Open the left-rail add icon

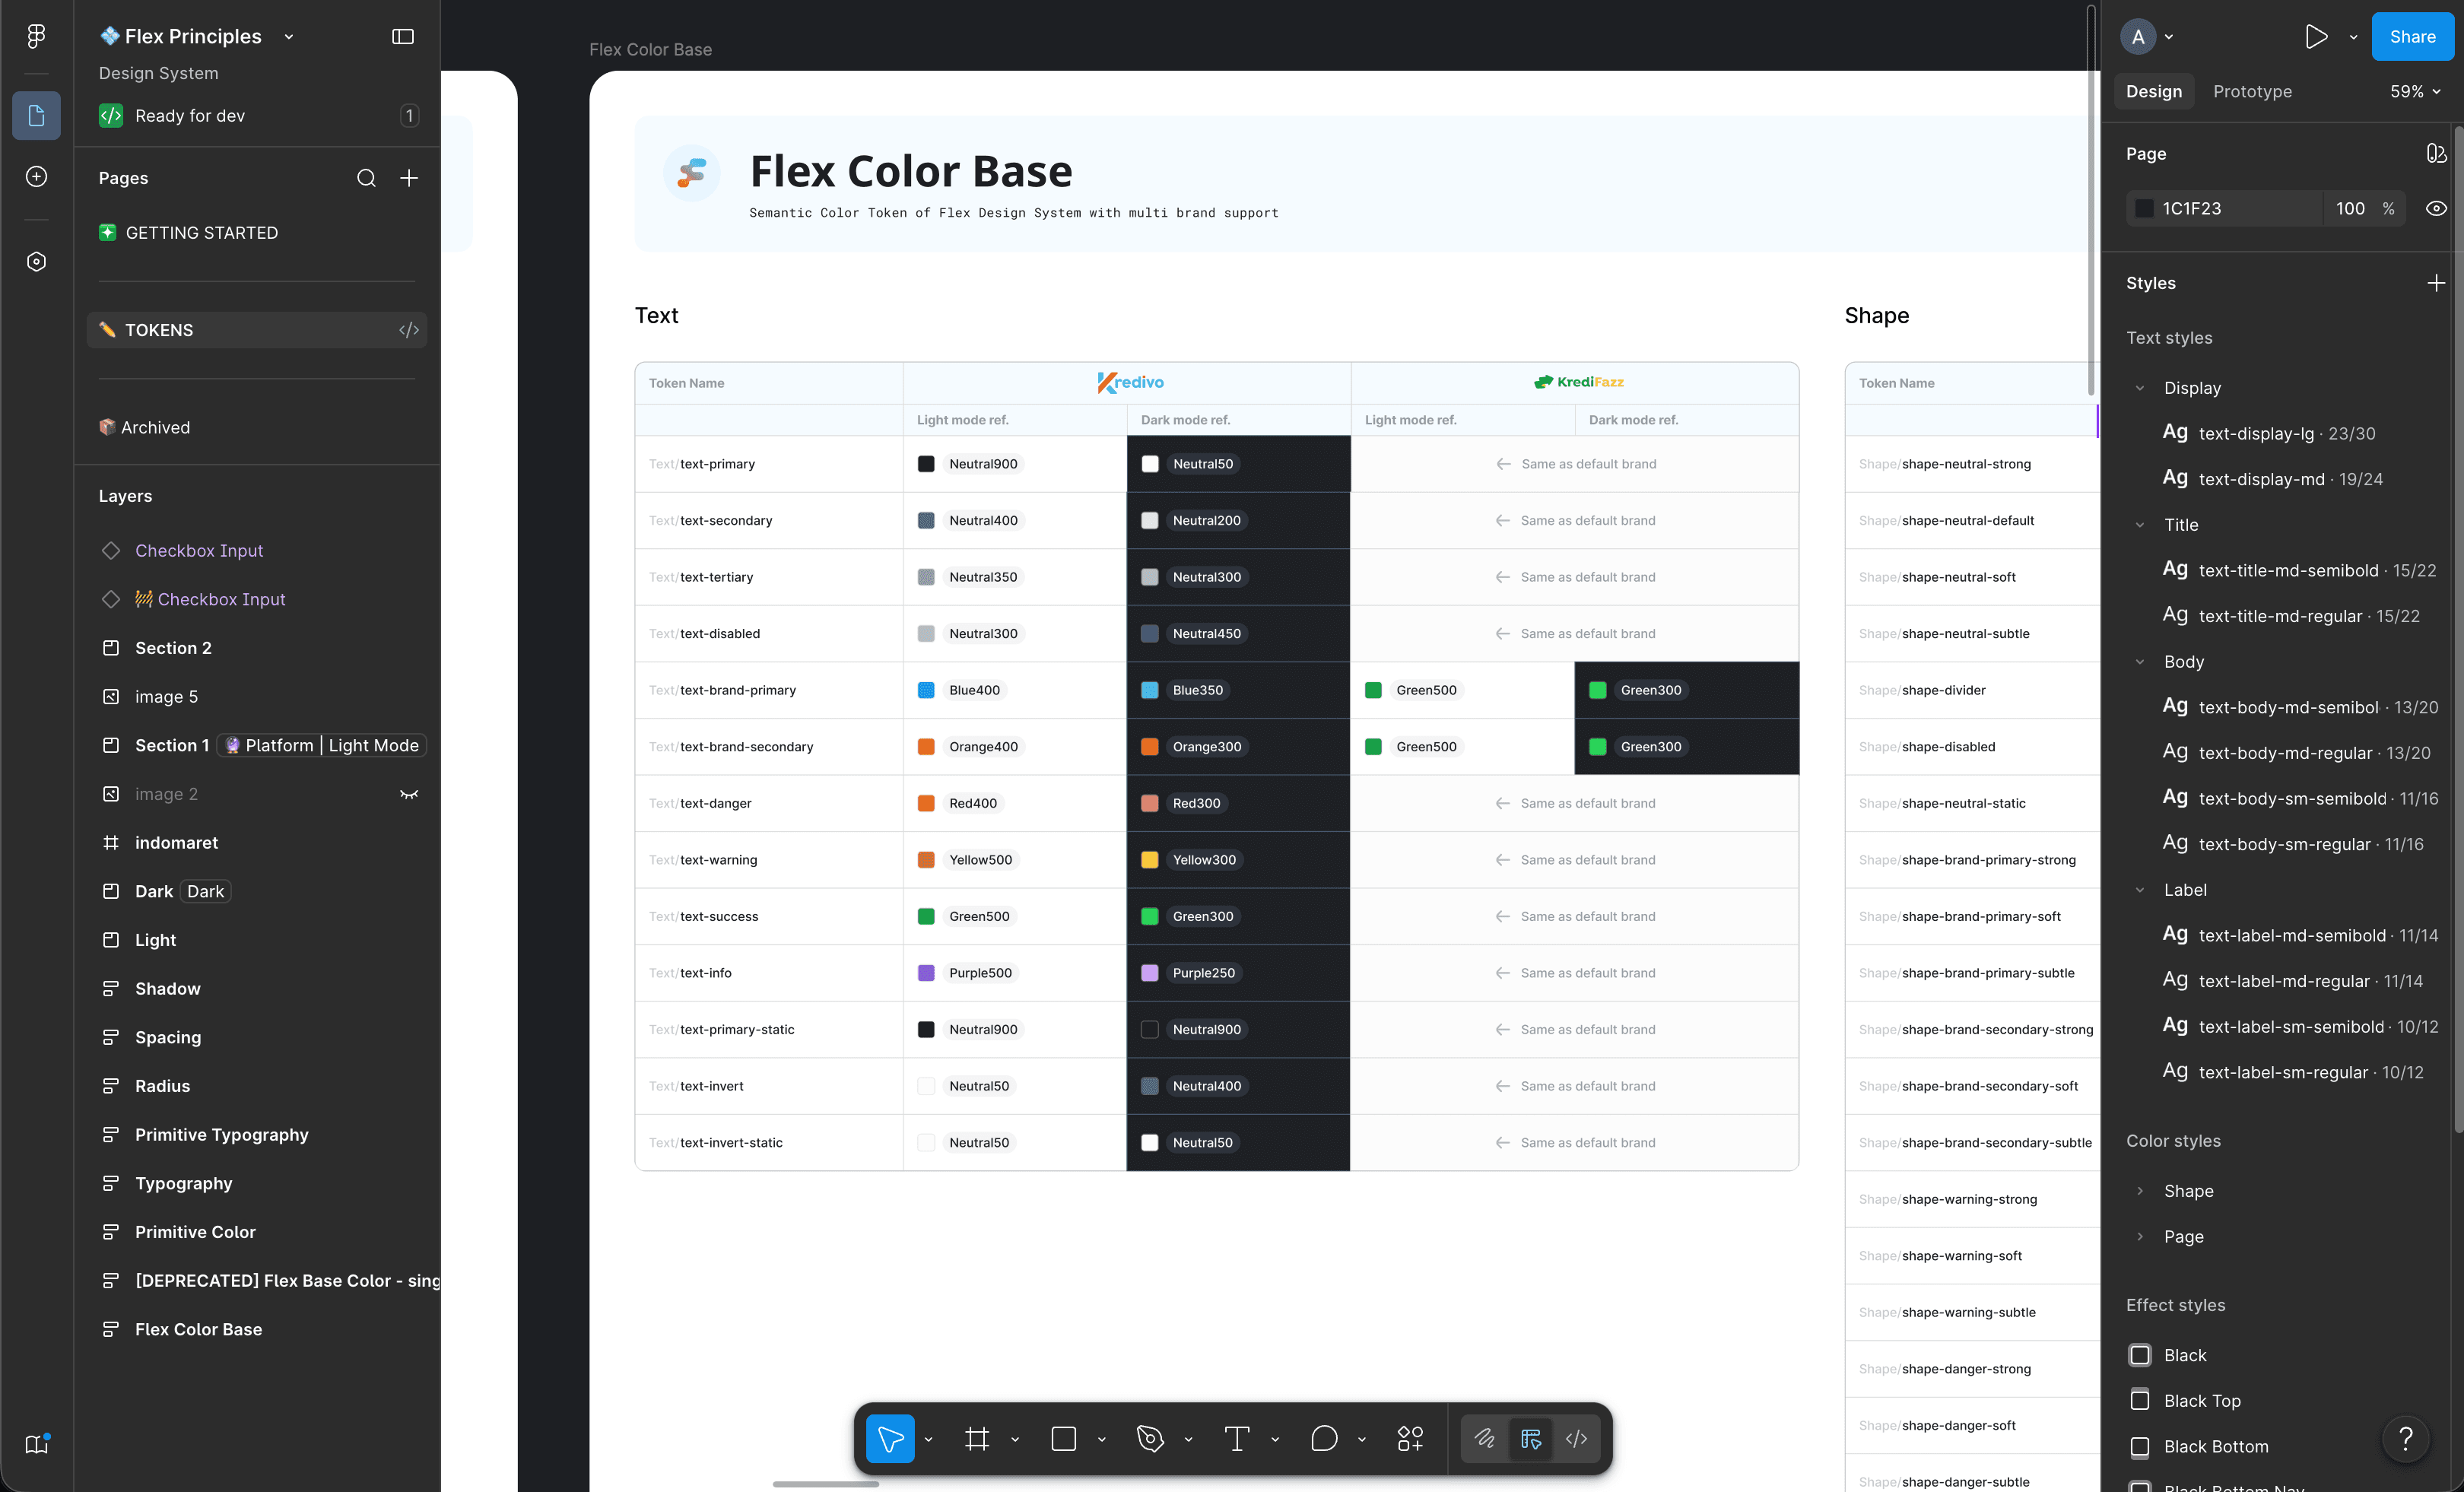pyautogui.click(x=36, y=177)
